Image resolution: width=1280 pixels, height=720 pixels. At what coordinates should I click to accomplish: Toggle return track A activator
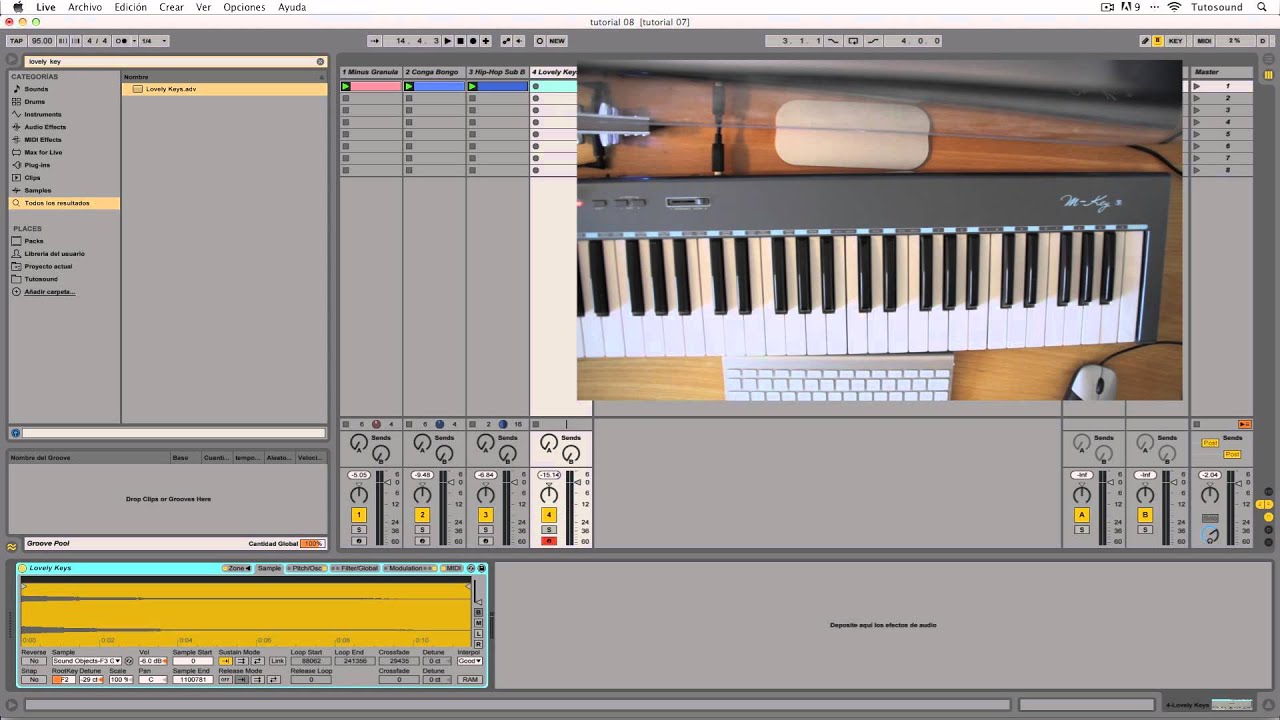[1081, 515]
